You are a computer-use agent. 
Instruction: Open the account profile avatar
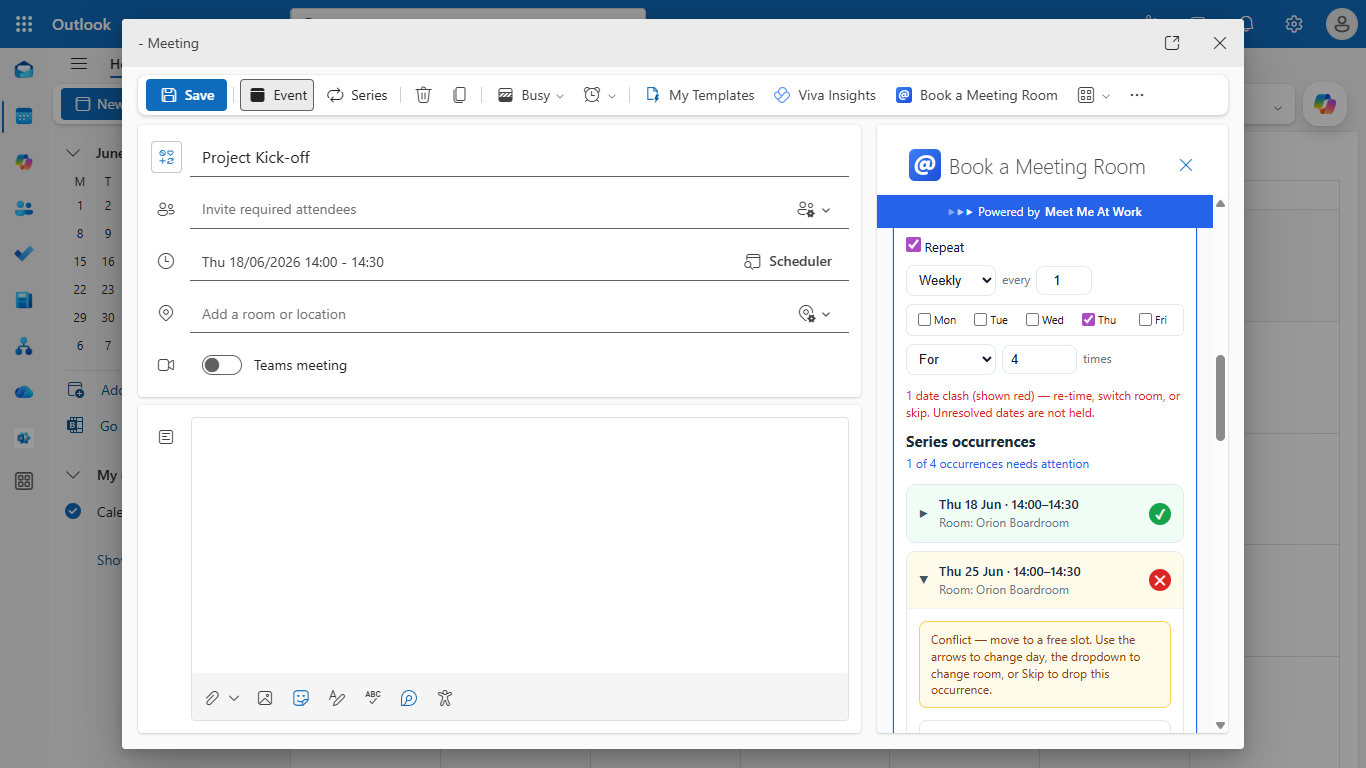[1341, 24]
